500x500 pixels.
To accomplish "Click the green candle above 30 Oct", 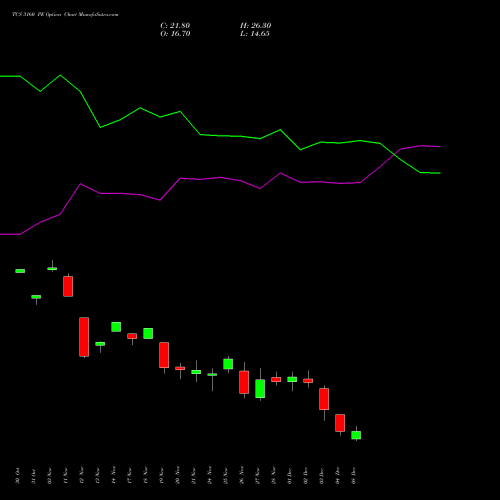I will pyautogui.click(x=20, y=271).
